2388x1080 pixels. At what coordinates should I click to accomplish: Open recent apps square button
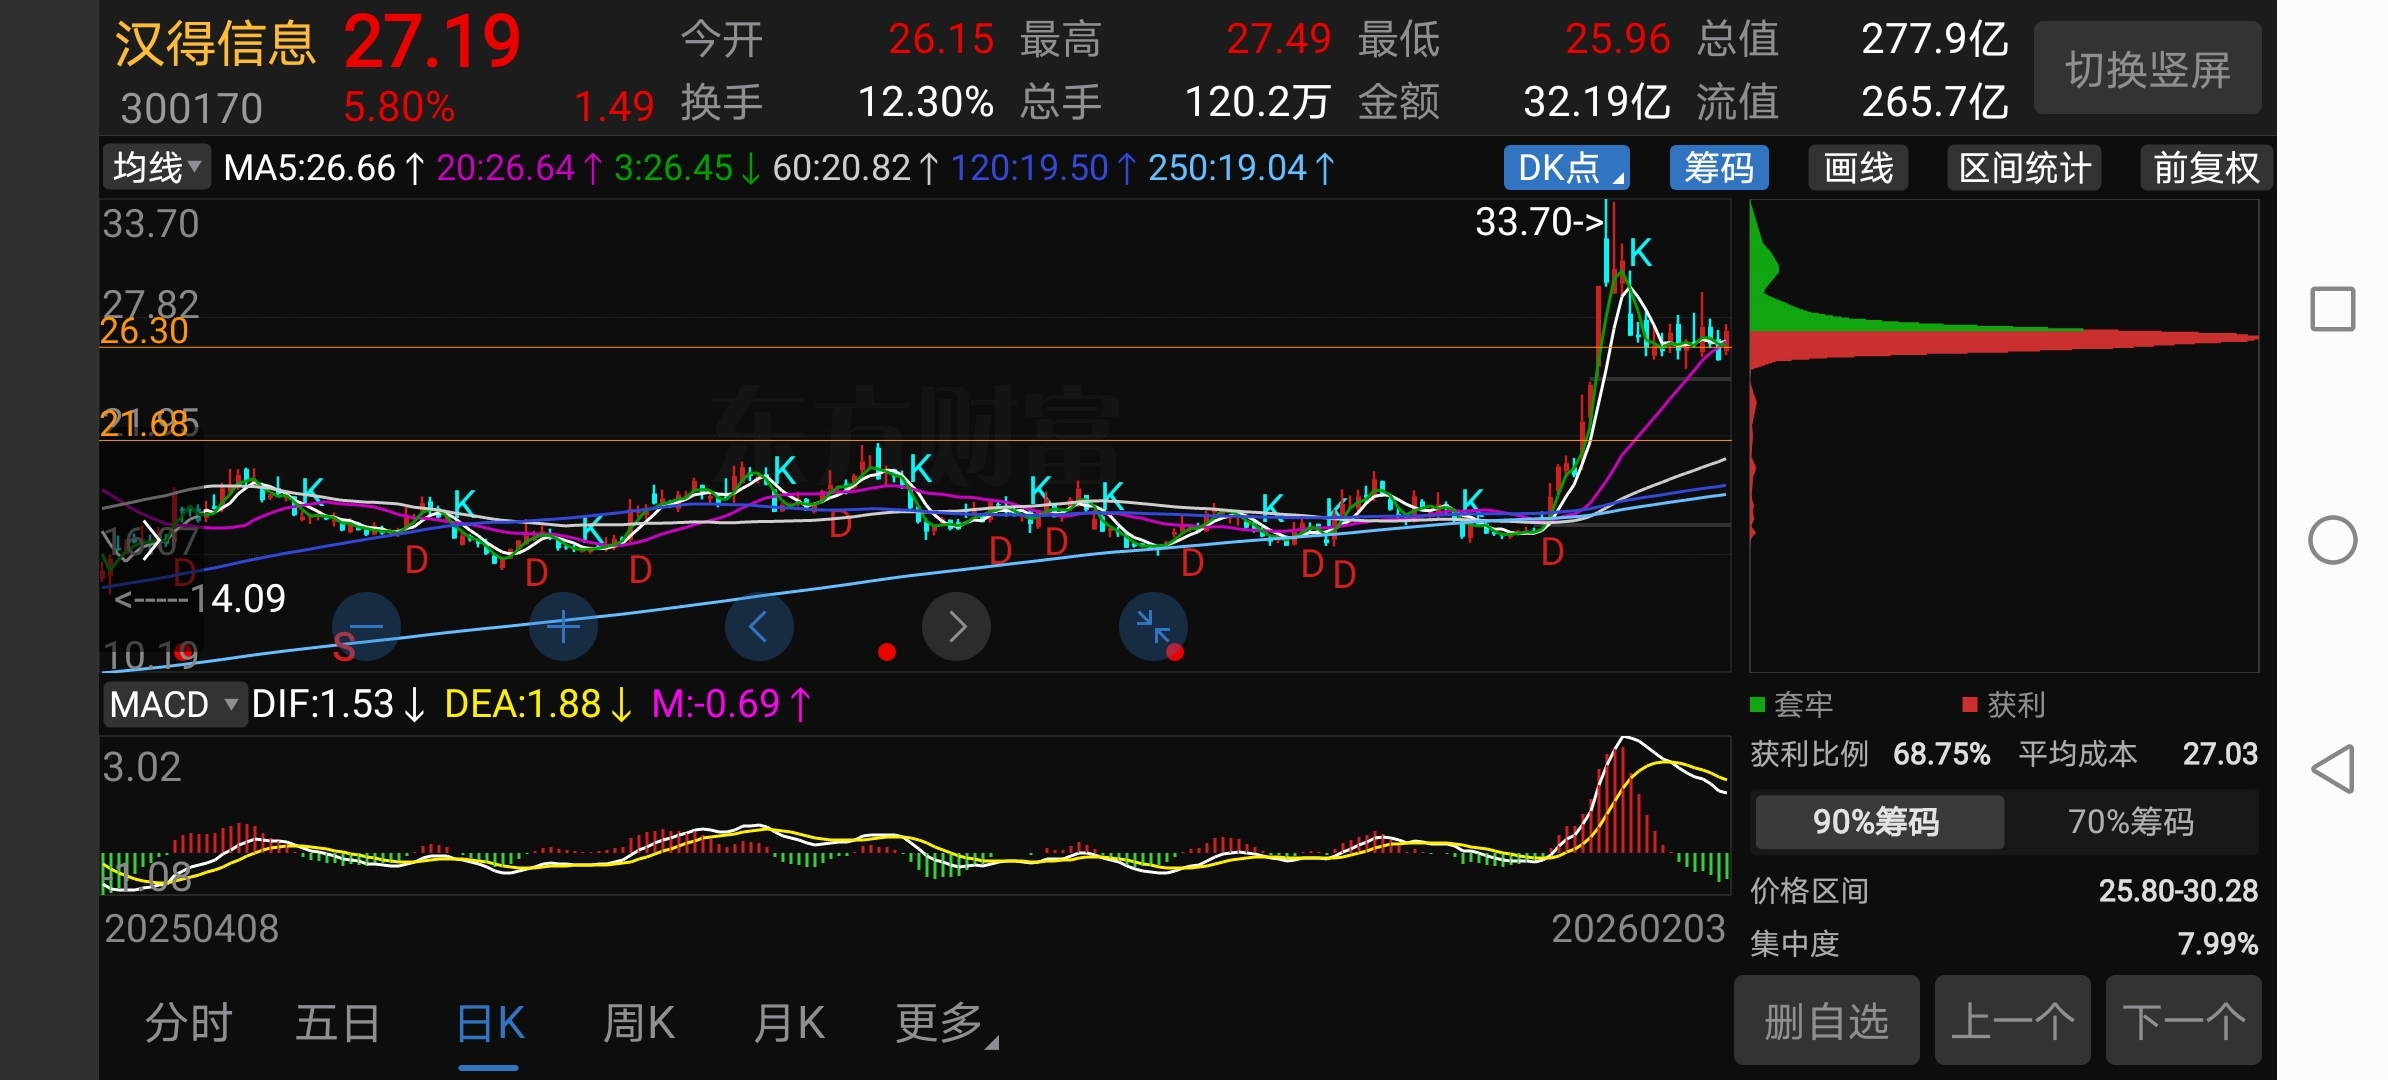click(x=2332, y=309)
